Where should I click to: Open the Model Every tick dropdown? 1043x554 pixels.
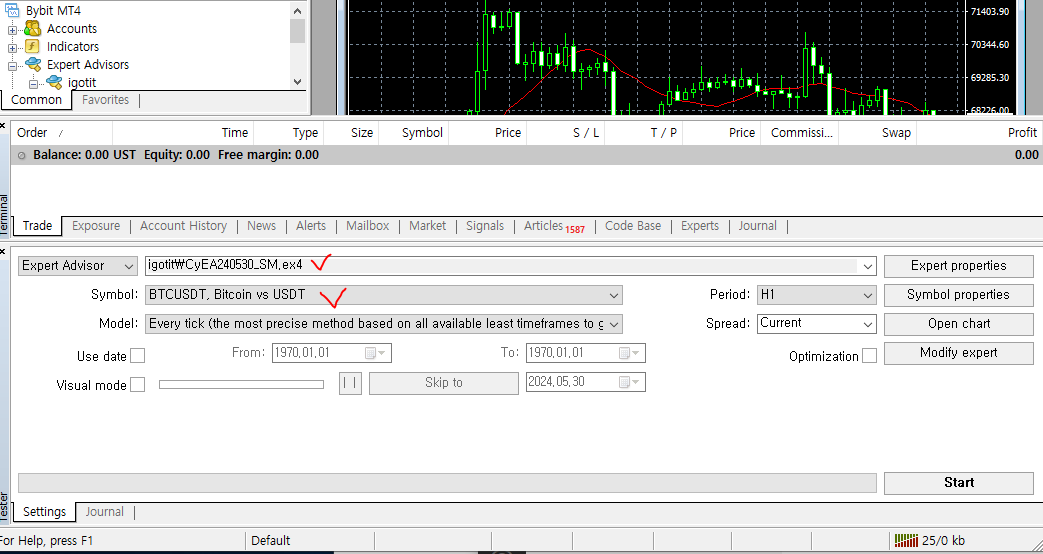tap(613, 324)
